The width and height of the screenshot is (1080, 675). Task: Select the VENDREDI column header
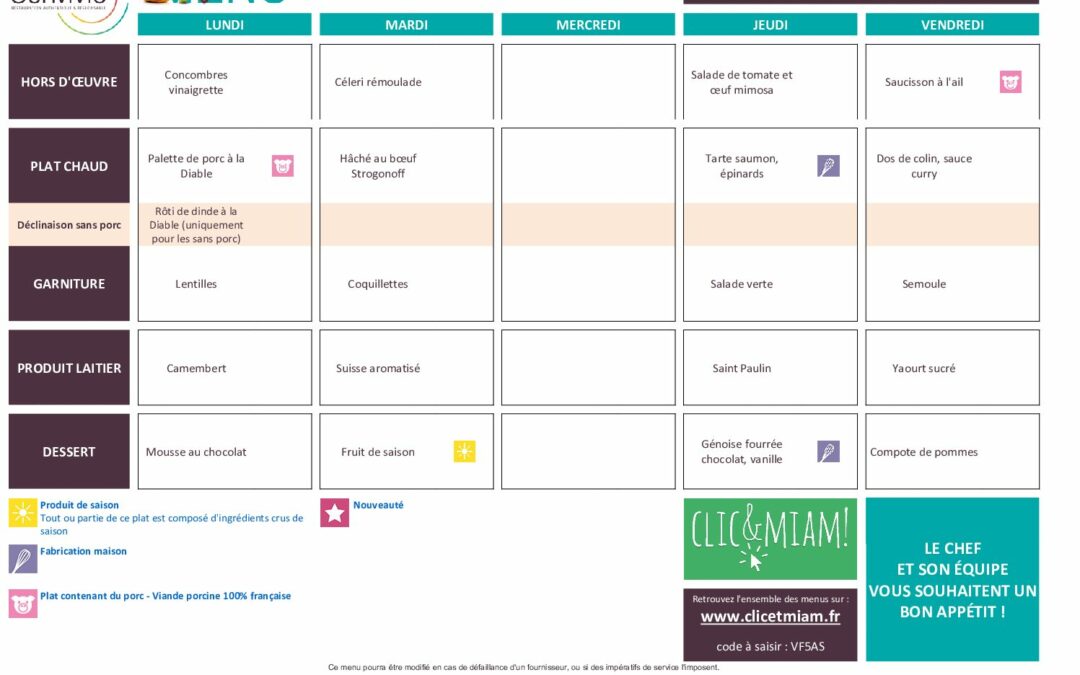(952, 25)
